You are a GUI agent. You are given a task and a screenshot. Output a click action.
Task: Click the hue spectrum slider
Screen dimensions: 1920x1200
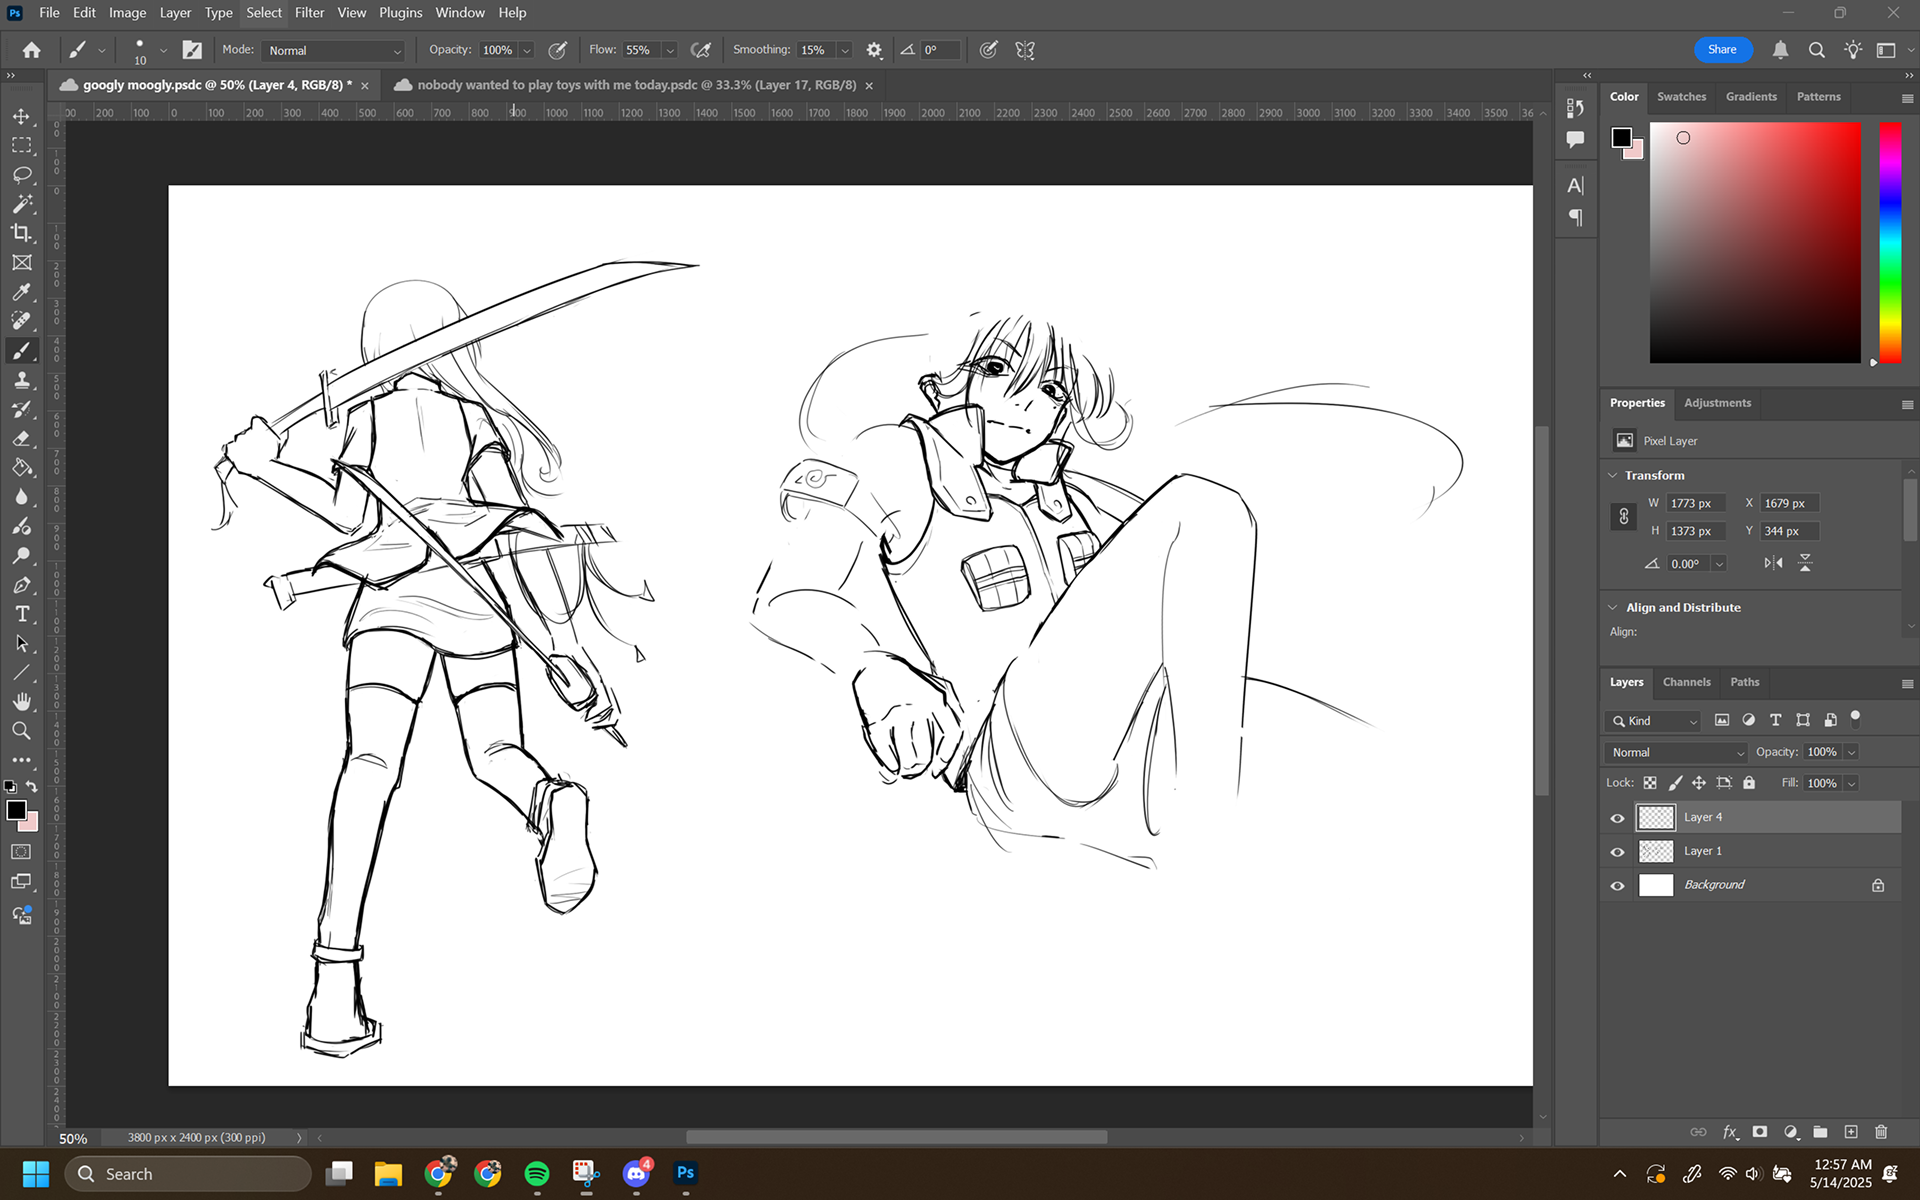1889,242
